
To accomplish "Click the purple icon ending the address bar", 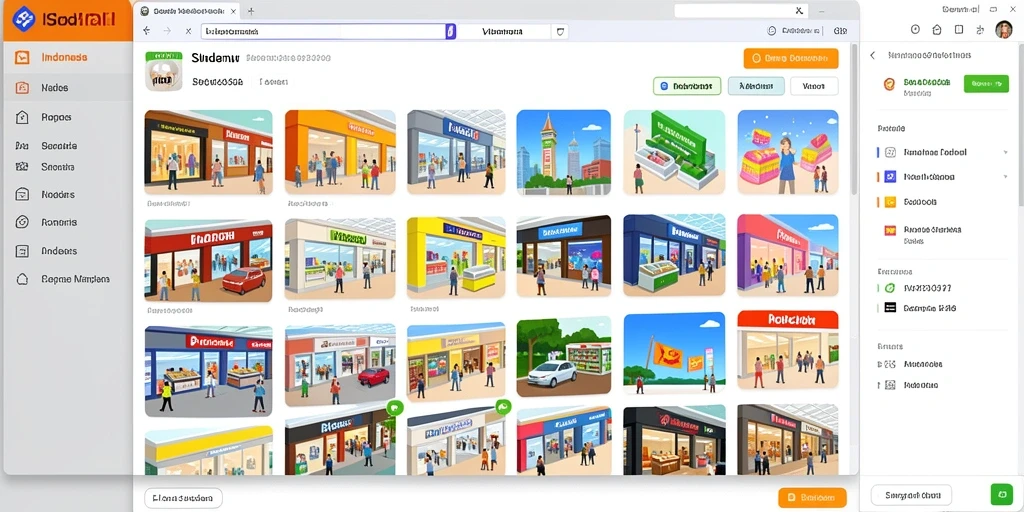I will (x=450, y=31).
